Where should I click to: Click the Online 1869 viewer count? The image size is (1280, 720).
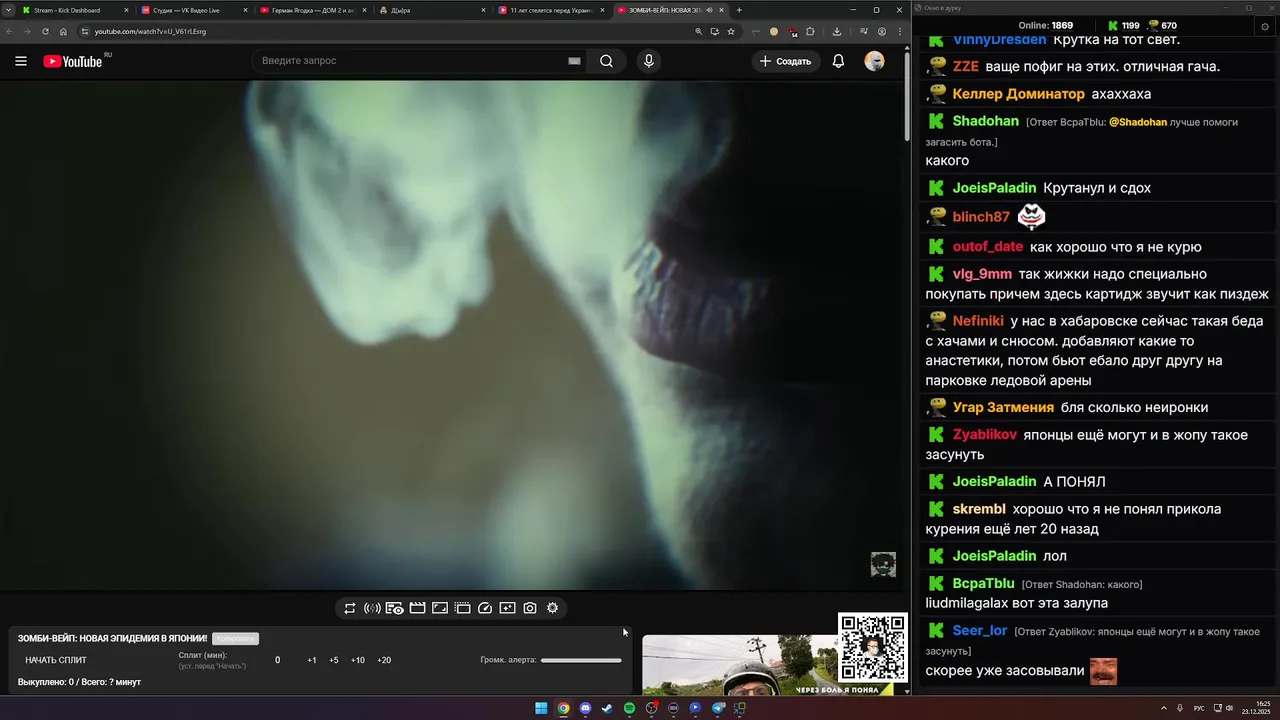pos(1045,25)
